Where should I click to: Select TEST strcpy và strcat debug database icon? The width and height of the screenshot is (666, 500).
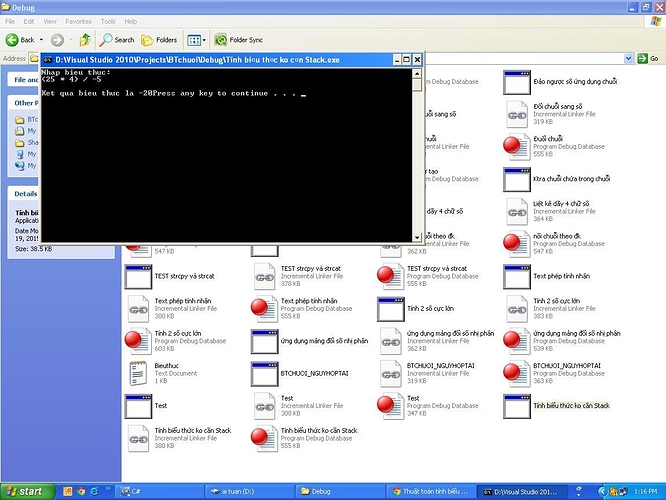tap(389, 276)
